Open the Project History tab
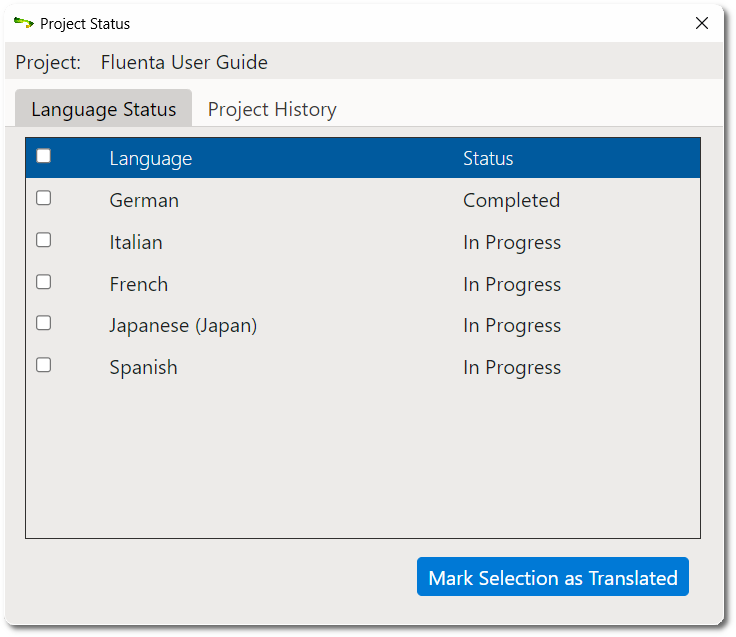Image resolution: width=736 pixels, height=637 pixels. (272, 109)
